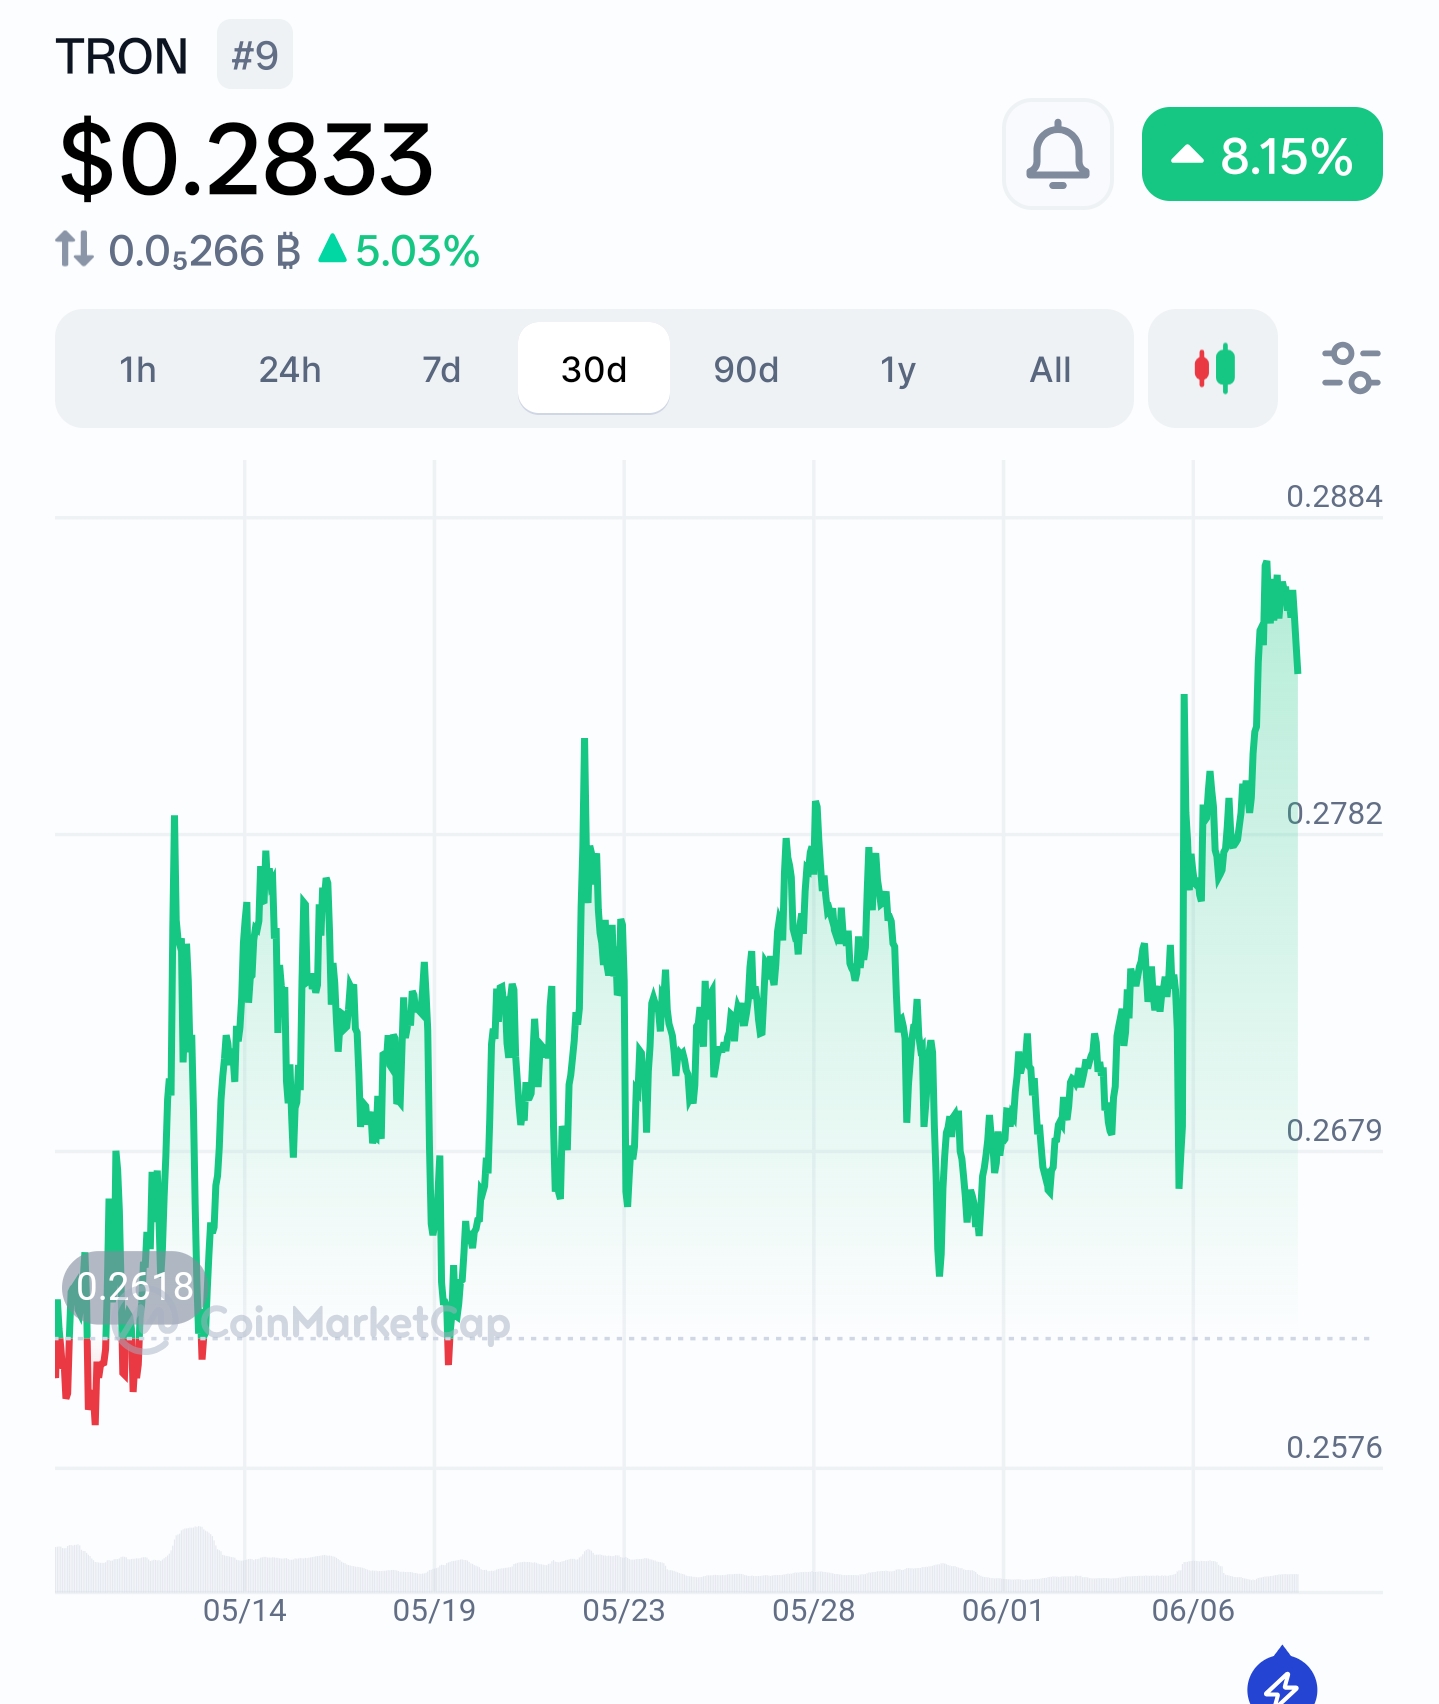The height and width of the screenshot is (1704, 1439).
Task: Select the 1y time range
Action: (898, 369)
